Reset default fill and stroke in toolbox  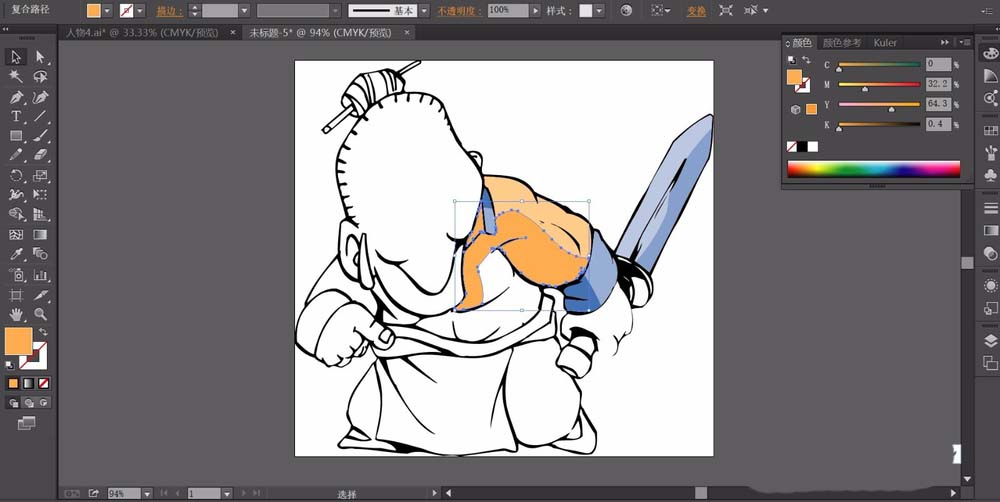(10, 365)
